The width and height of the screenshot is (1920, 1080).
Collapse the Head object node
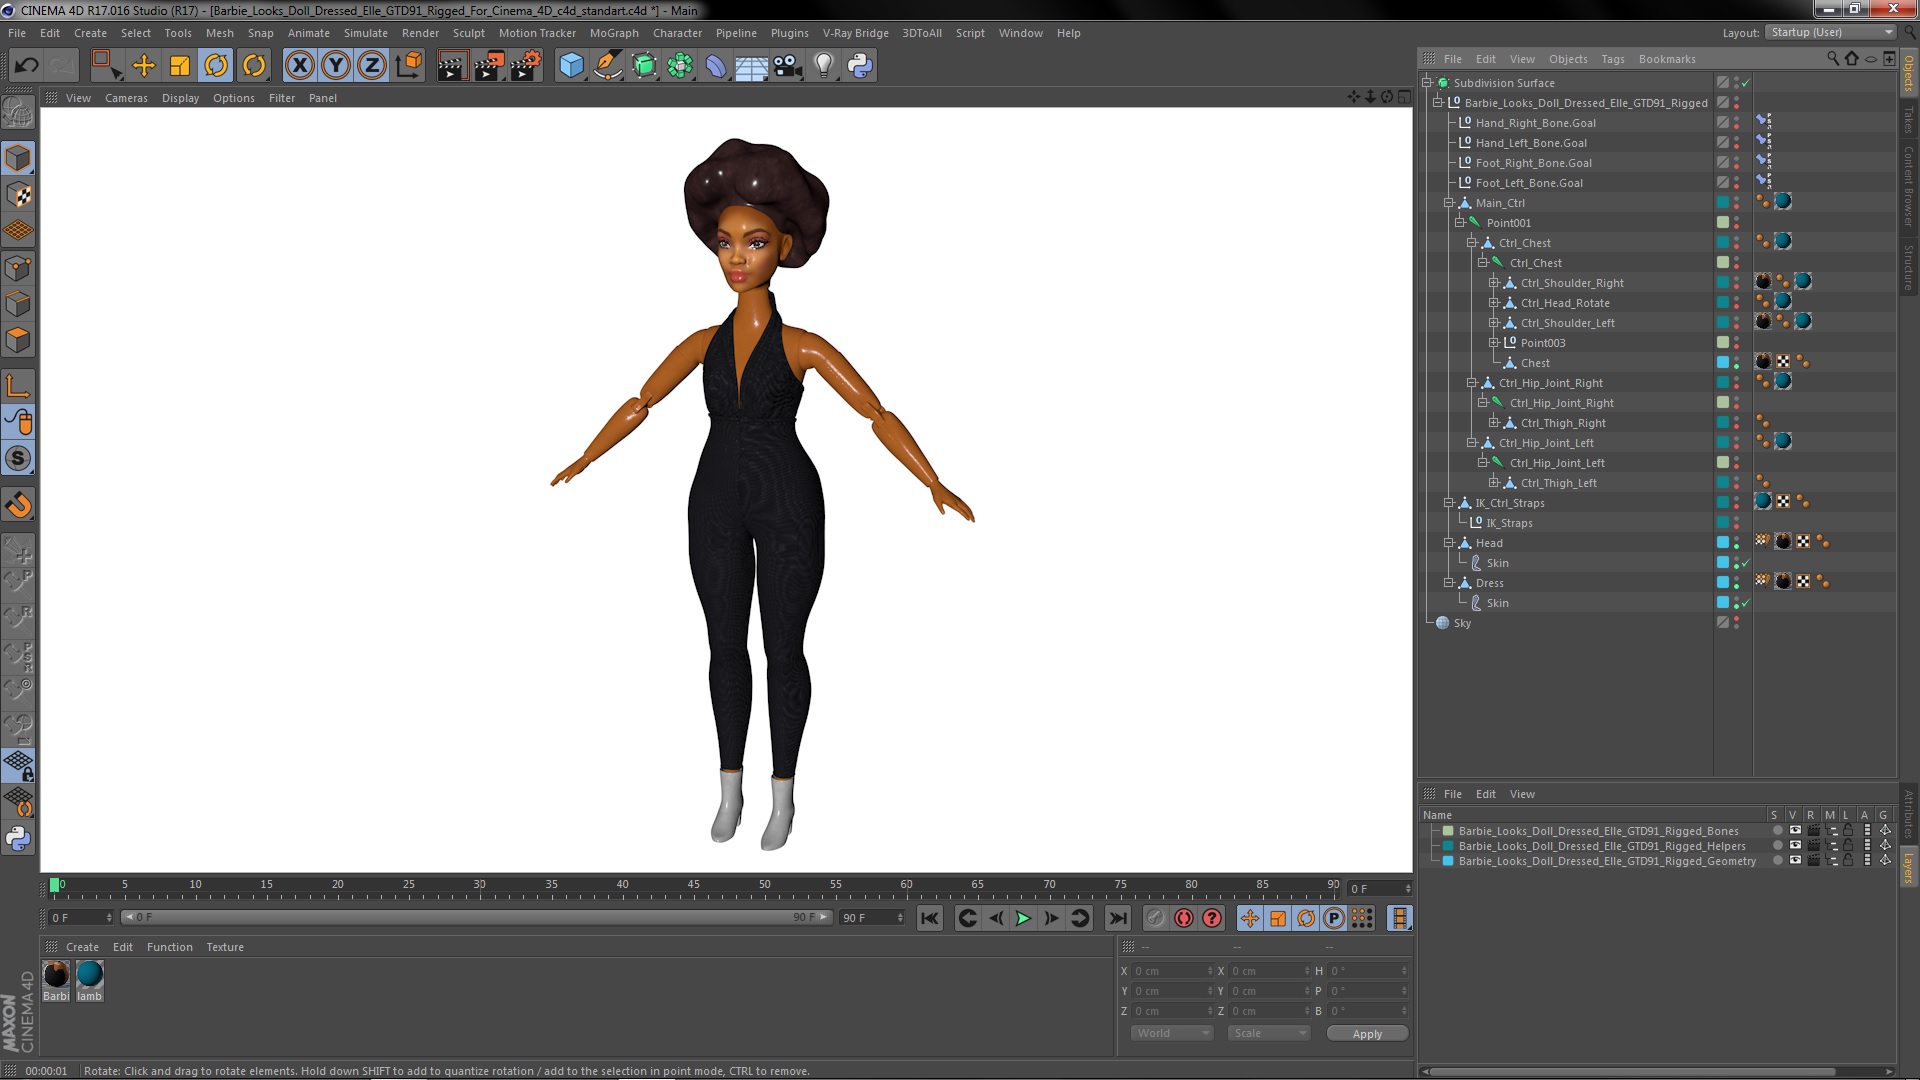[x=1448, y=543]
